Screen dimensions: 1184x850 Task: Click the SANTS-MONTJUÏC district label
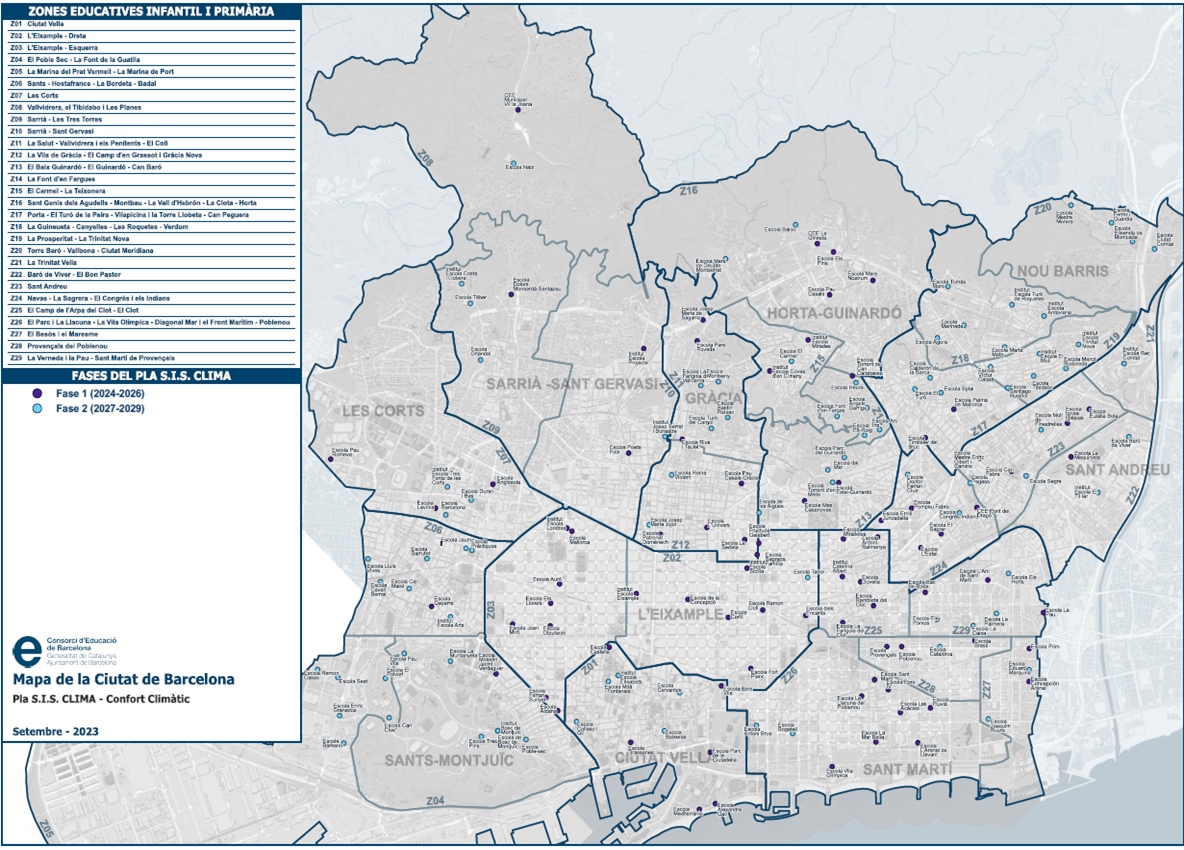449,760
